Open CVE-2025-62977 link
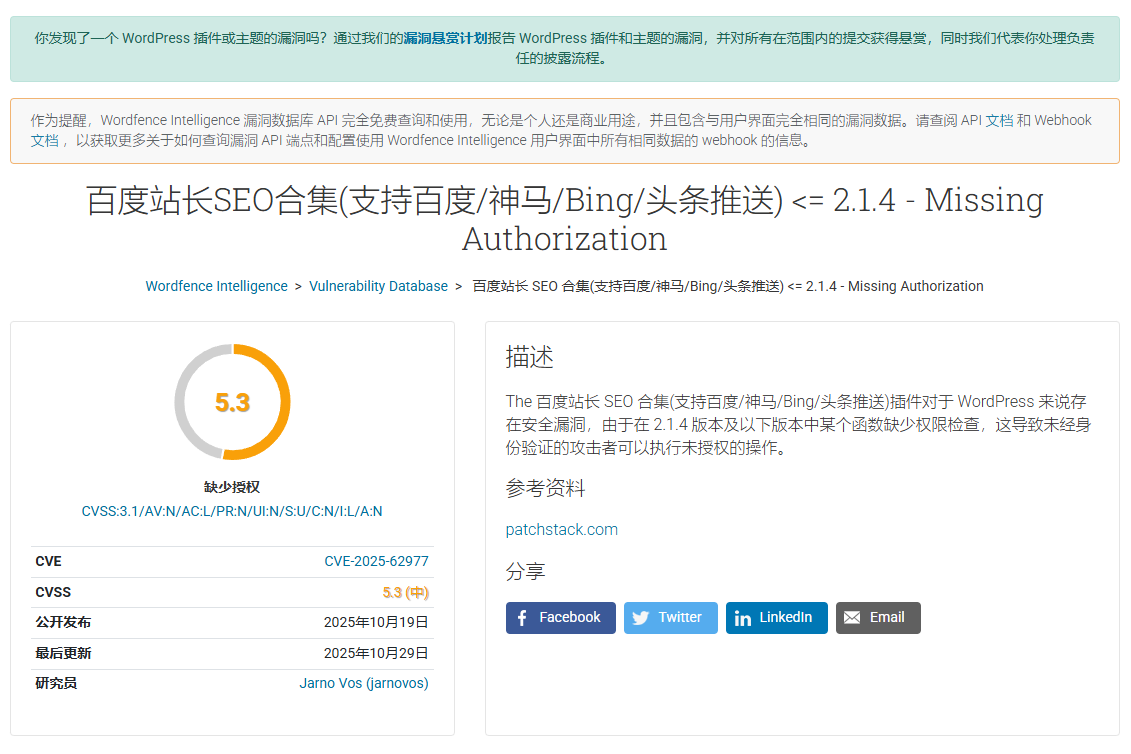 pos(377,561)
